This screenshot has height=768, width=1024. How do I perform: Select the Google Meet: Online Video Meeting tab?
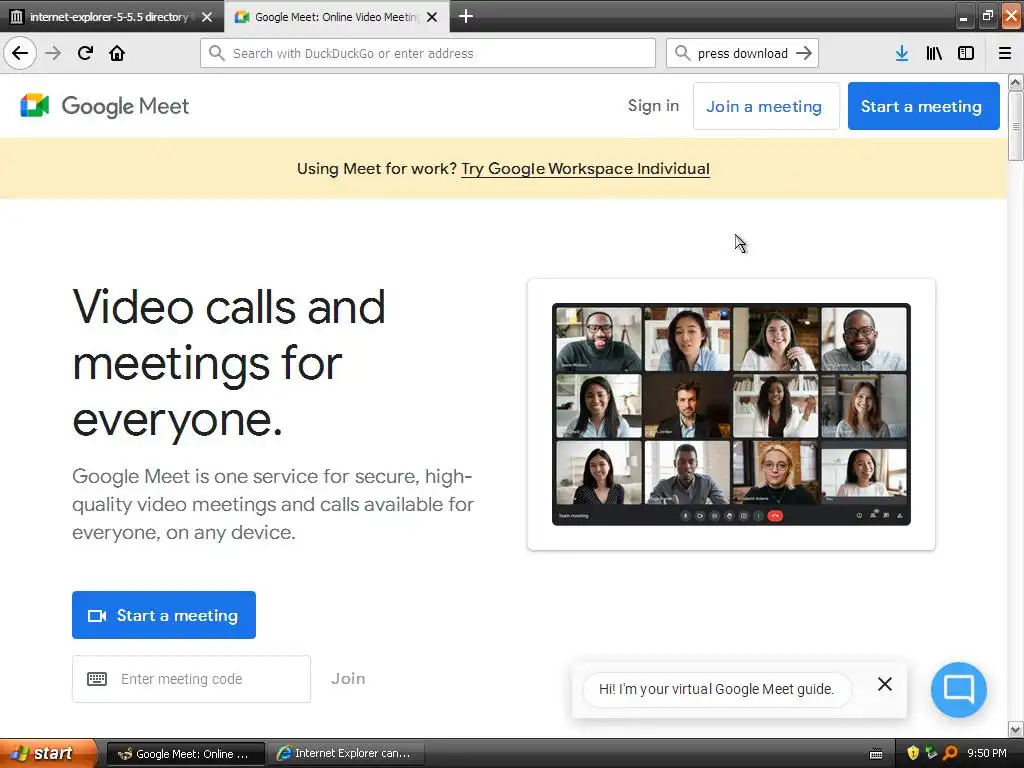pos(337,17)
